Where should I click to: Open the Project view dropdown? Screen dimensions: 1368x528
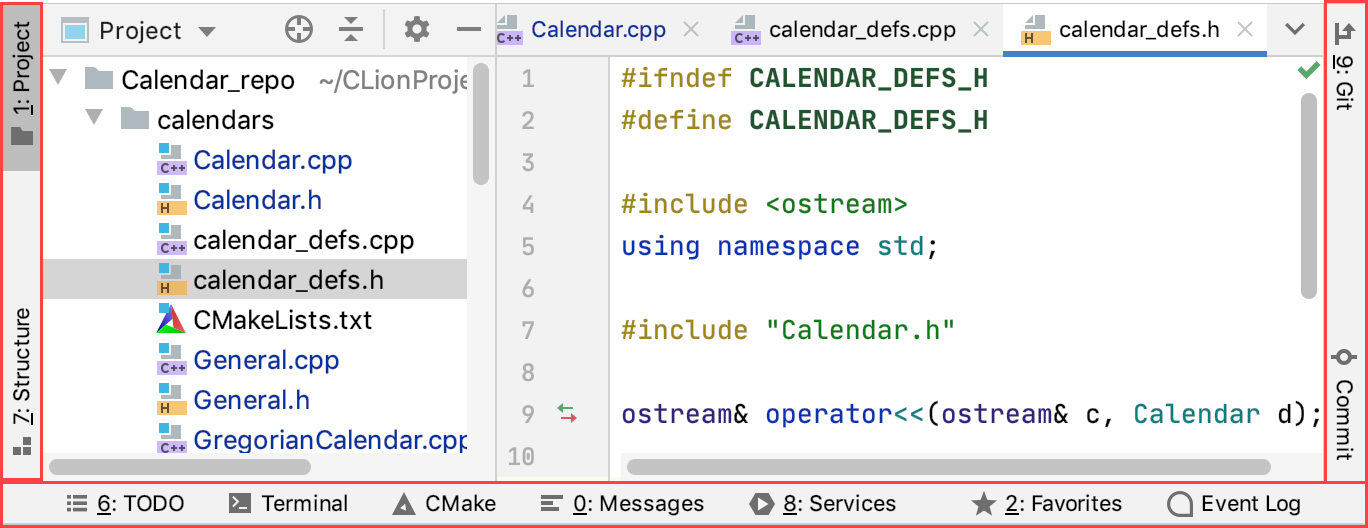(x=139, y=31)
